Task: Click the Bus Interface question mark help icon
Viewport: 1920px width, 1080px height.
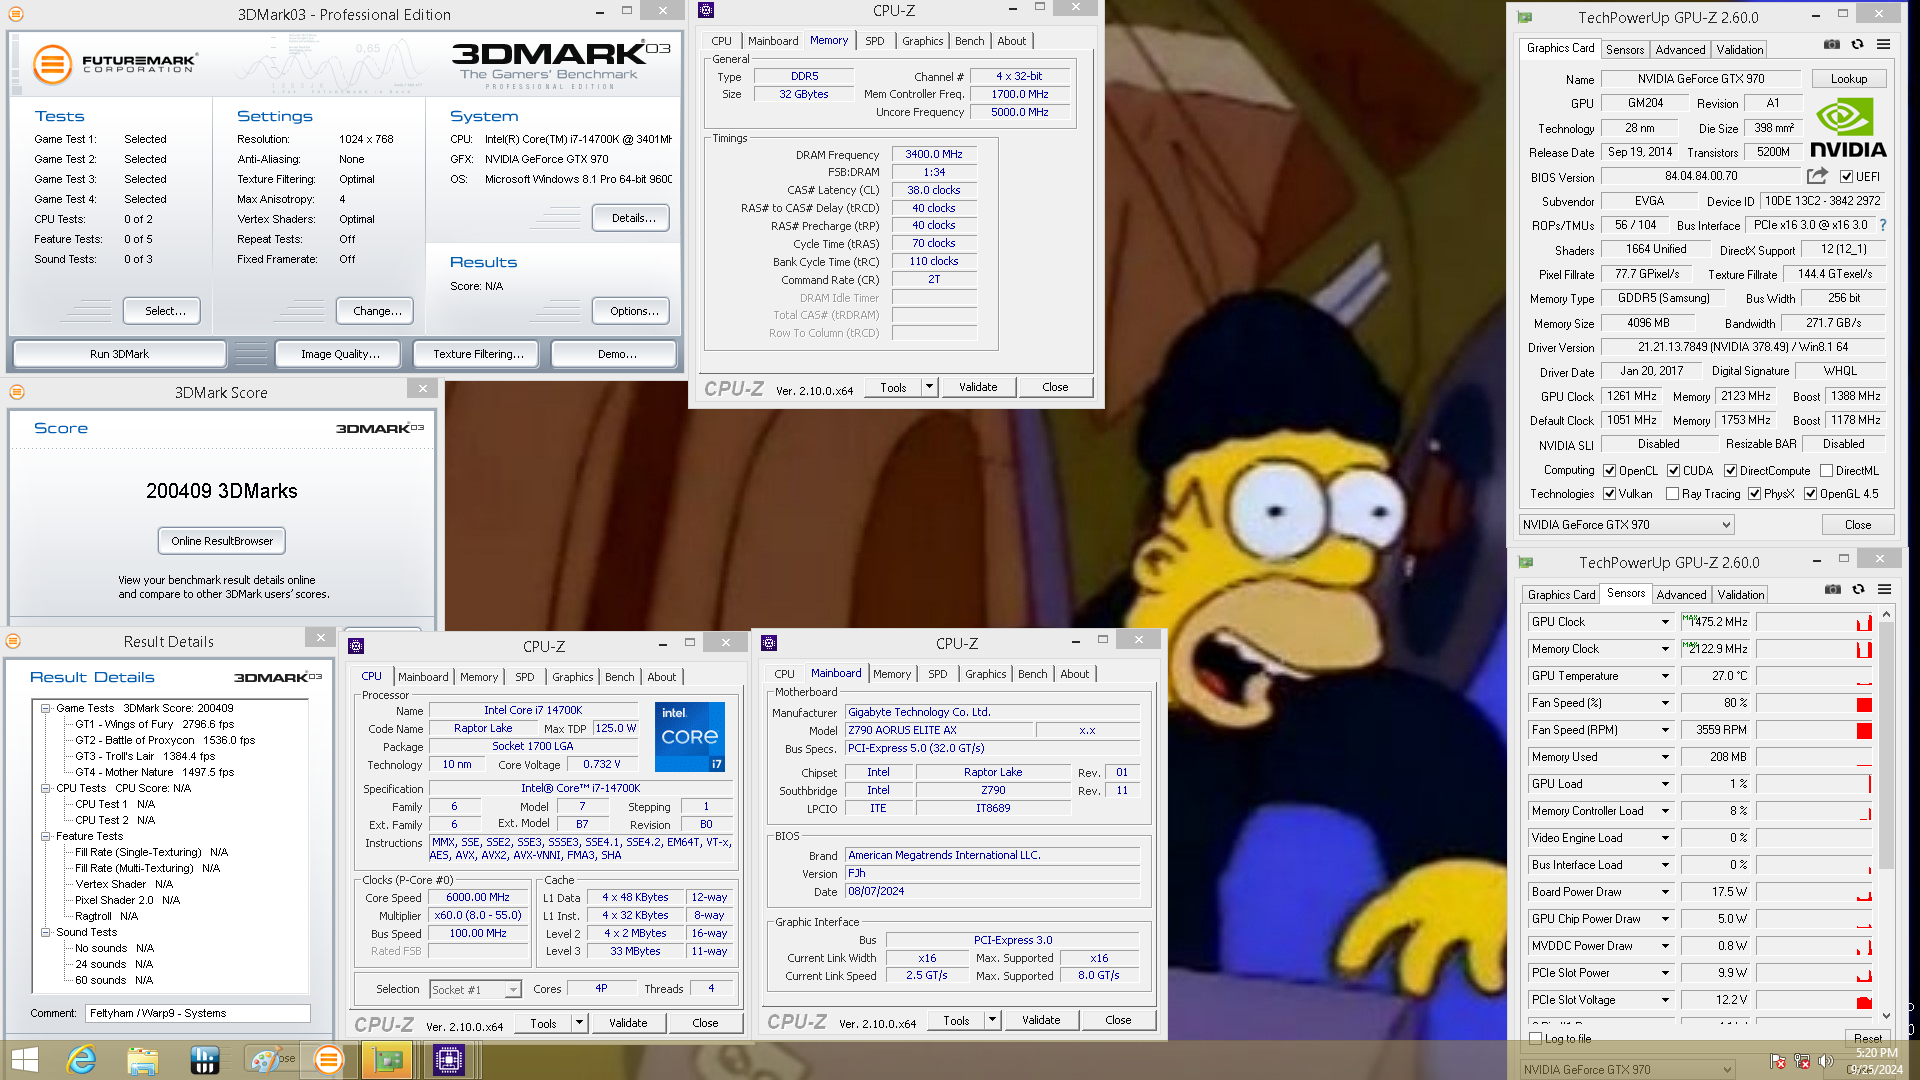Action: [x=1883, y=225]
